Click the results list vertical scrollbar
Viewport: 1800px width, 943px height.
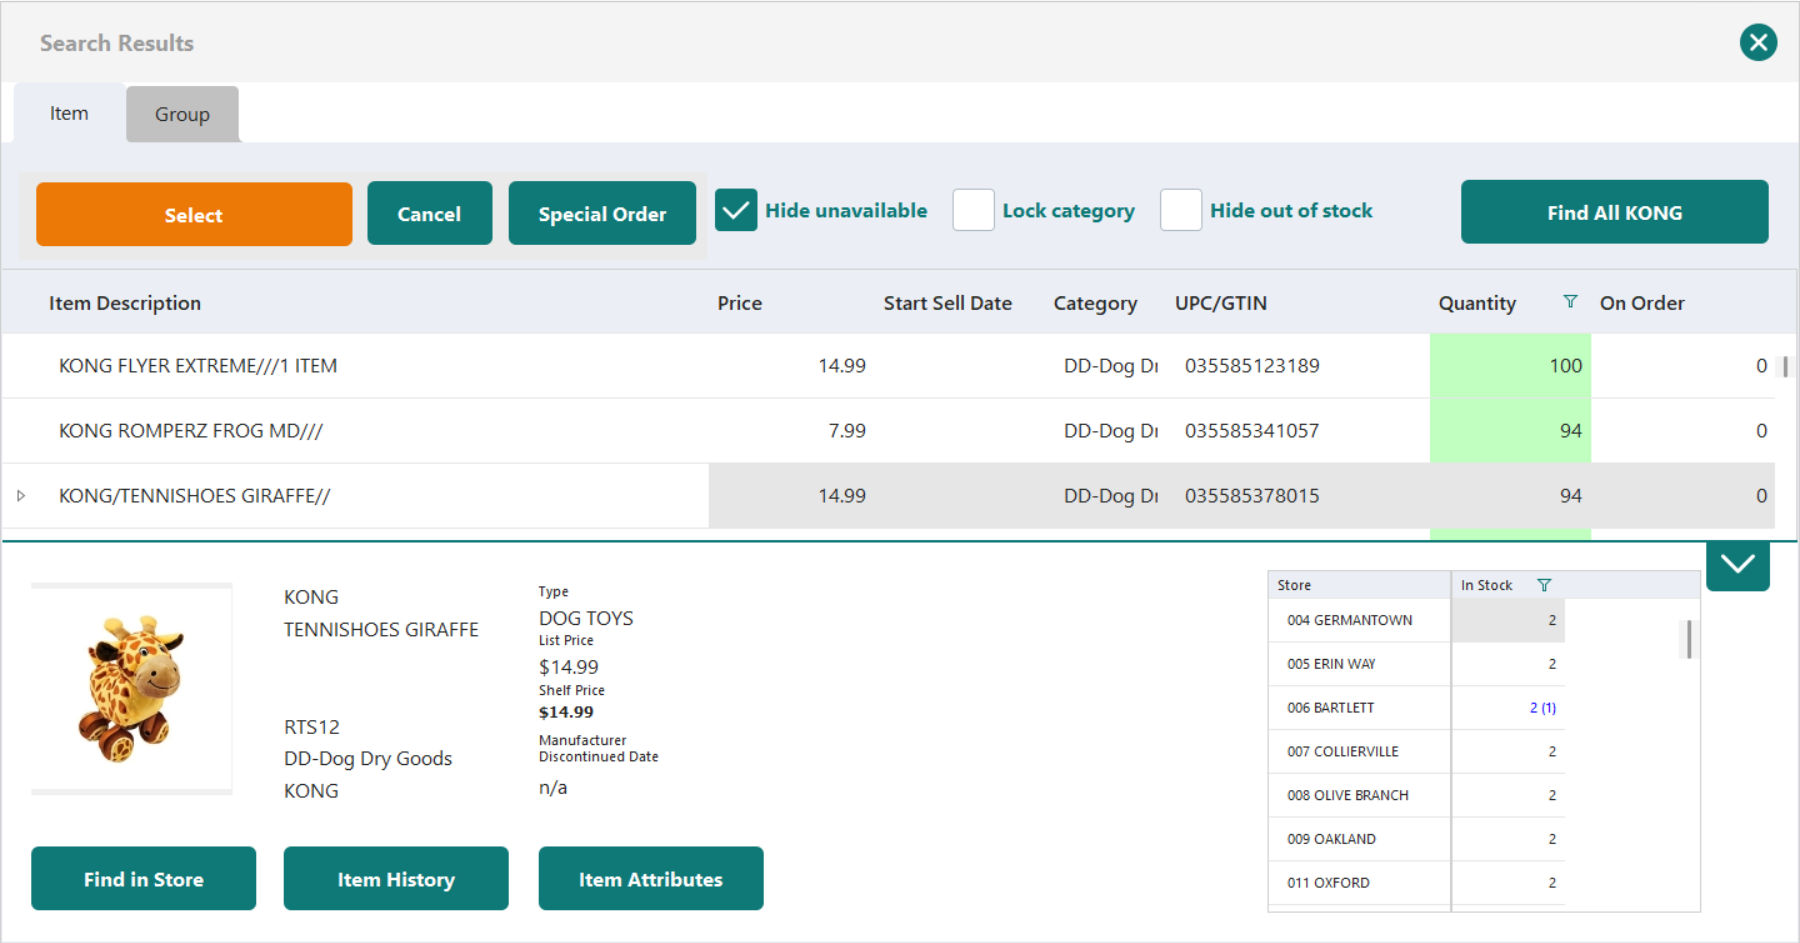(x=1785, y=367)
